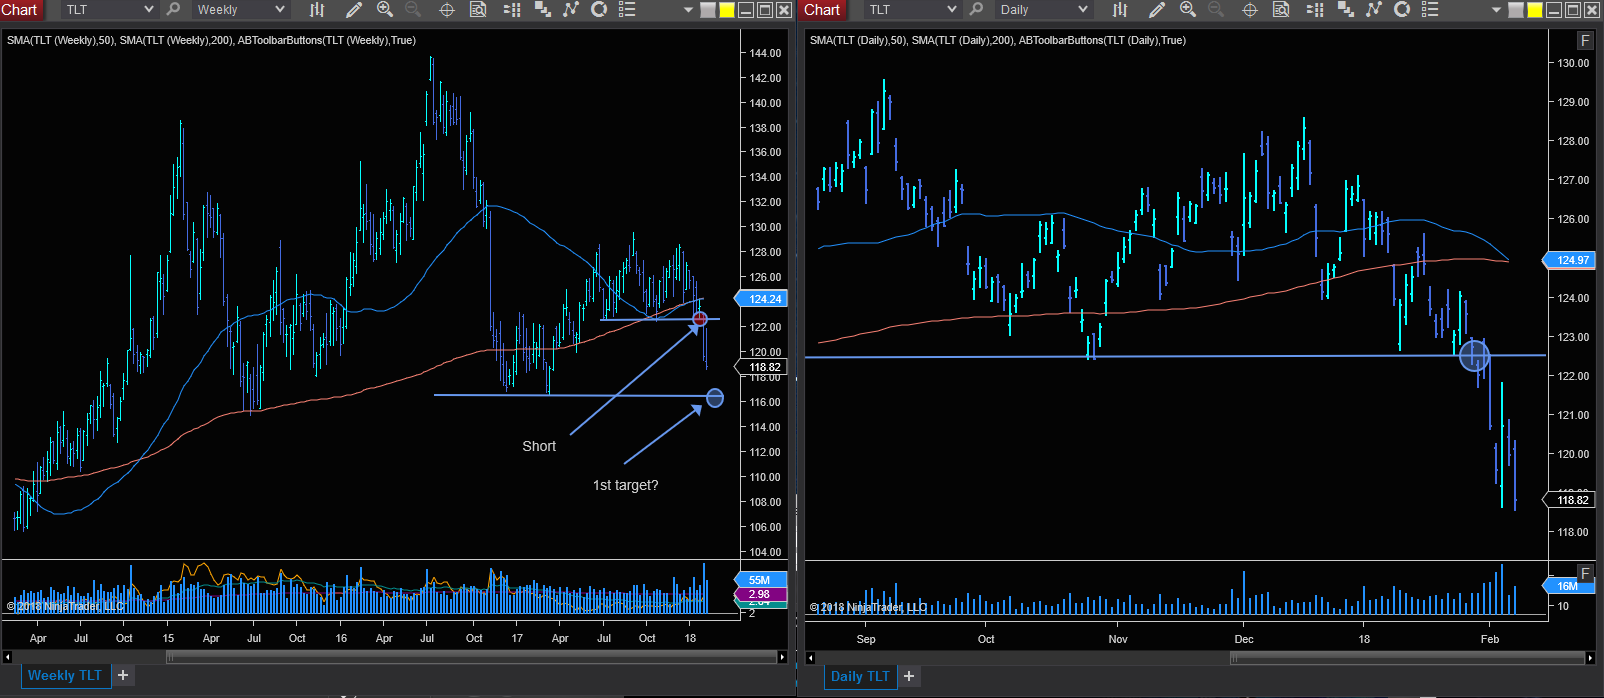Open data series icon on Daily chart
This screenshot has height=698, width=1604.
point(1346,10)
